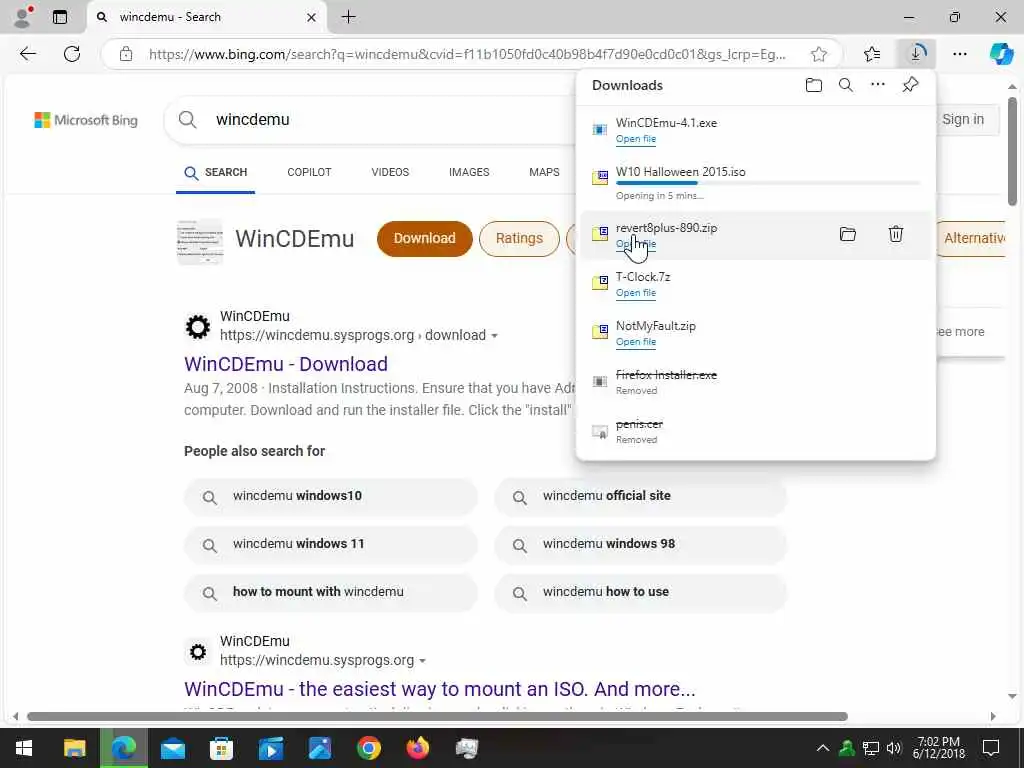Open more options in Downloads panel
This screenshot has height=768, width=1024.
pos(878,84)
